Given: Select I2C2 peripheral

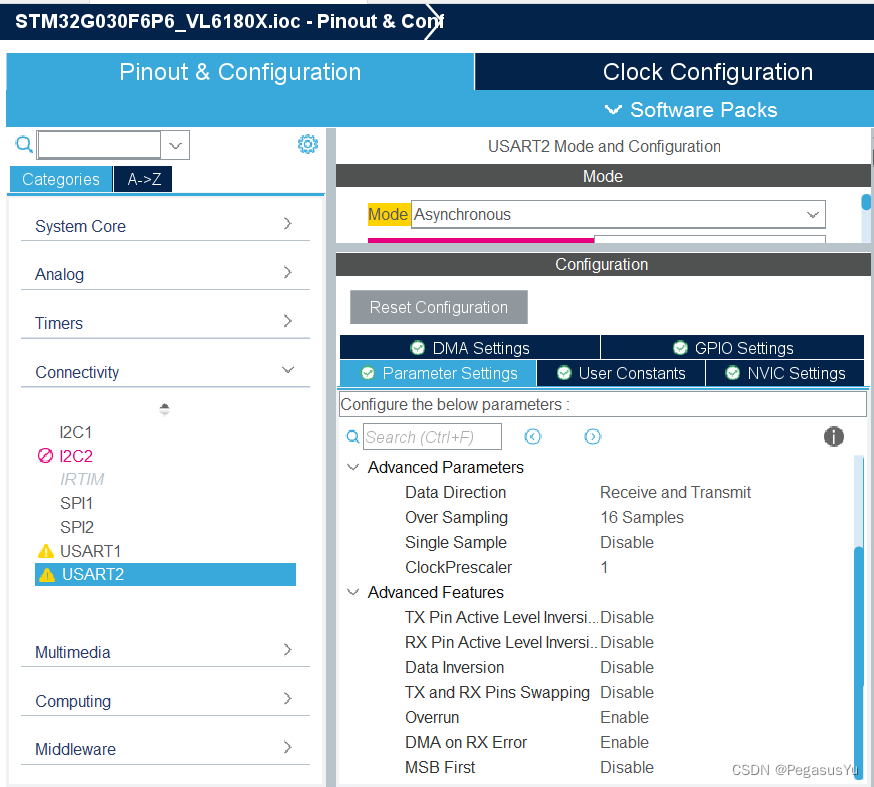Looking at the screenshot, I should (76, 456).
